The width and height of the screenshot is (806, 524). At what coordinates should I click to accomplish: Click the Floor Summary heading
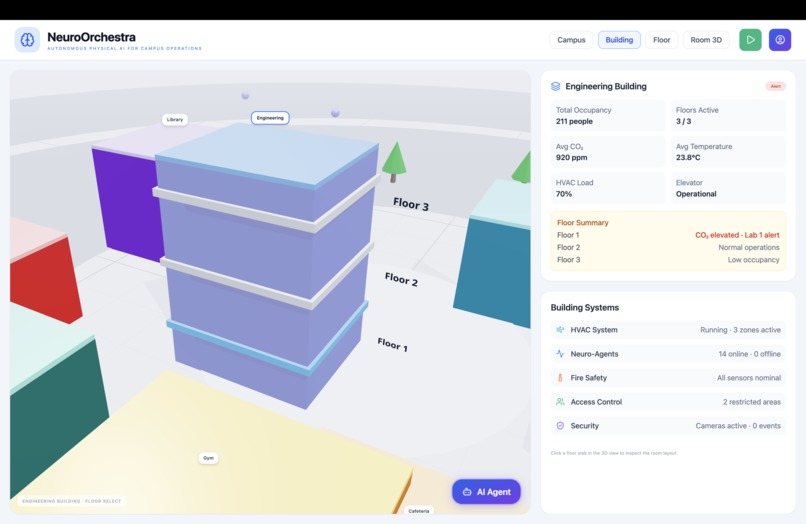[x=583, y=223]
